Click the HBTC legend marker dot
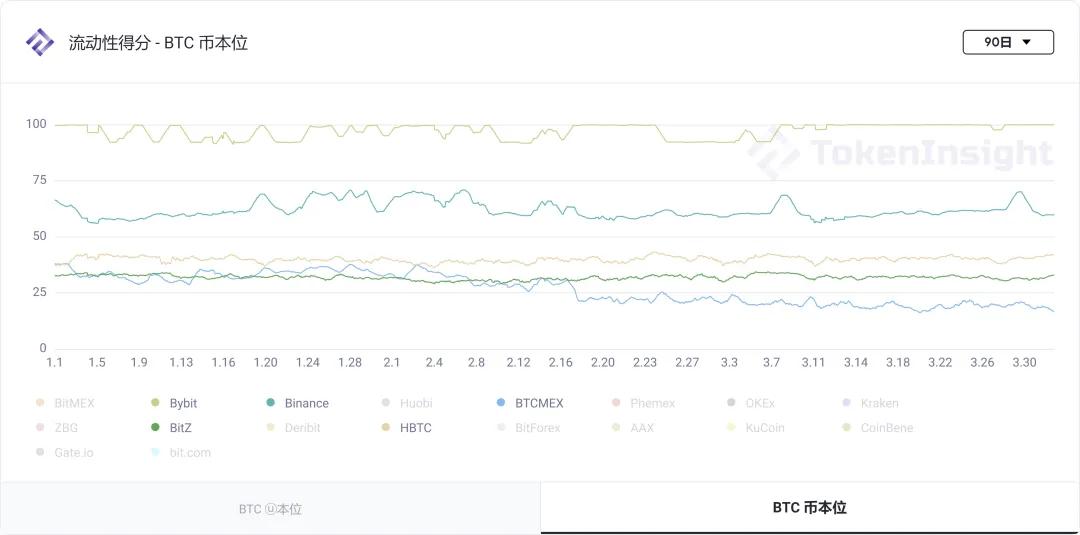 386,428
